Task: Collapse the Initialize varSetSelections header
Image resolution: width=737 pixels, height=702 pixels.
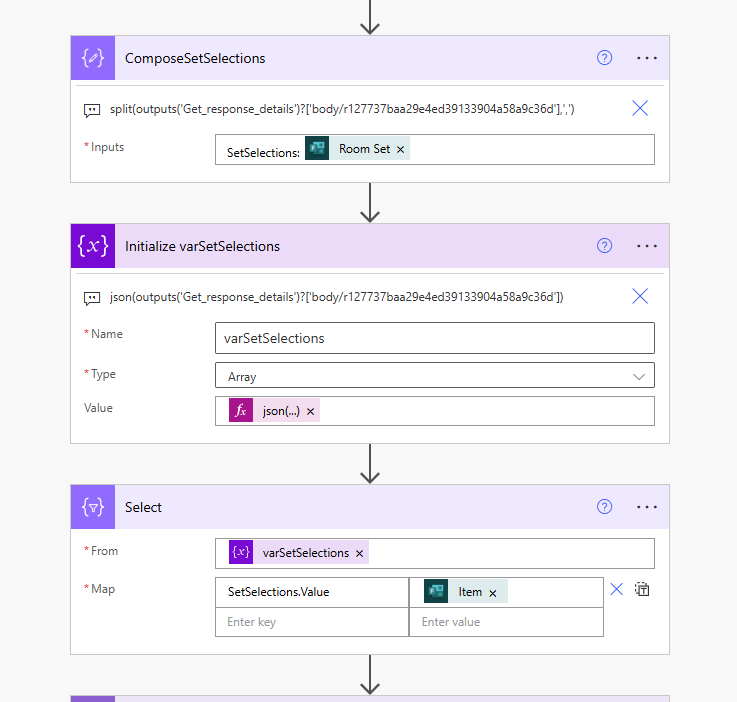Action: point(350,246)
